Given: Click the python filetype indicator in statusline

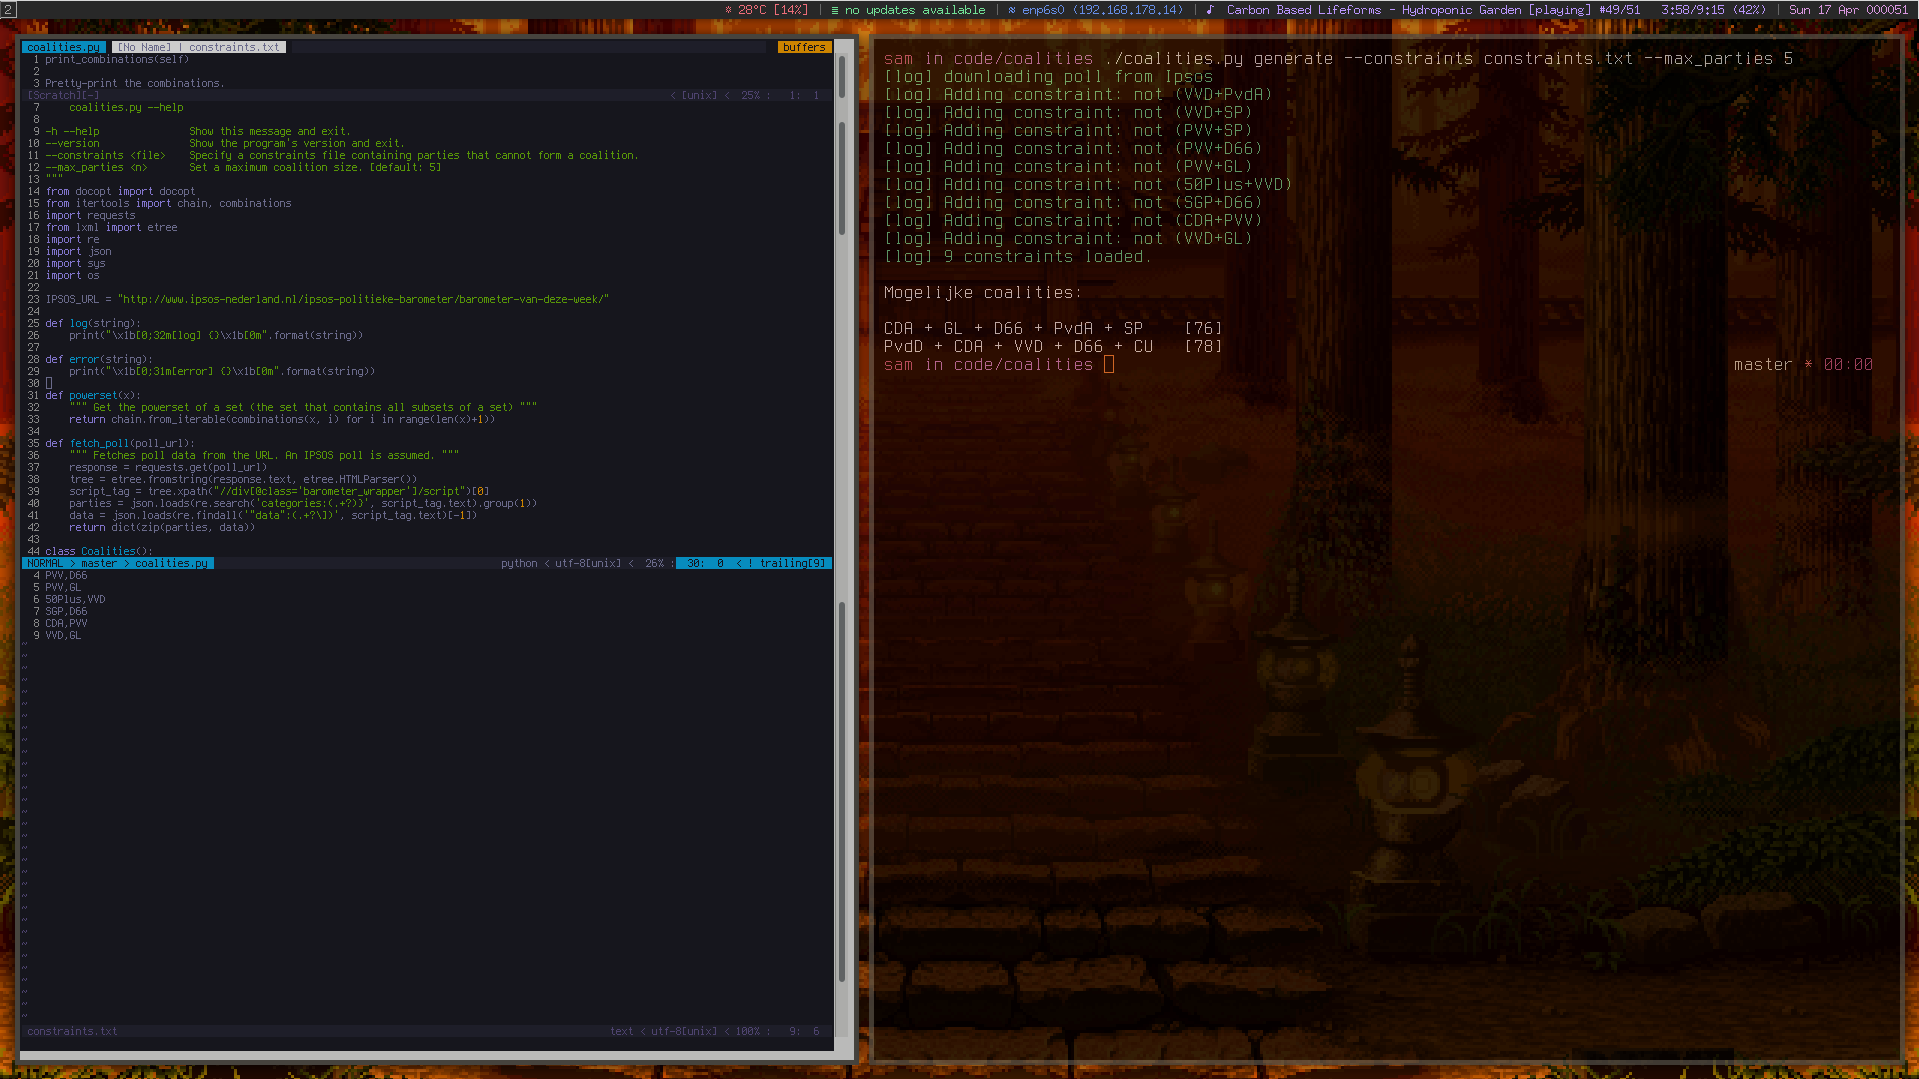Looking at the screenshot, I should [519, 564].
